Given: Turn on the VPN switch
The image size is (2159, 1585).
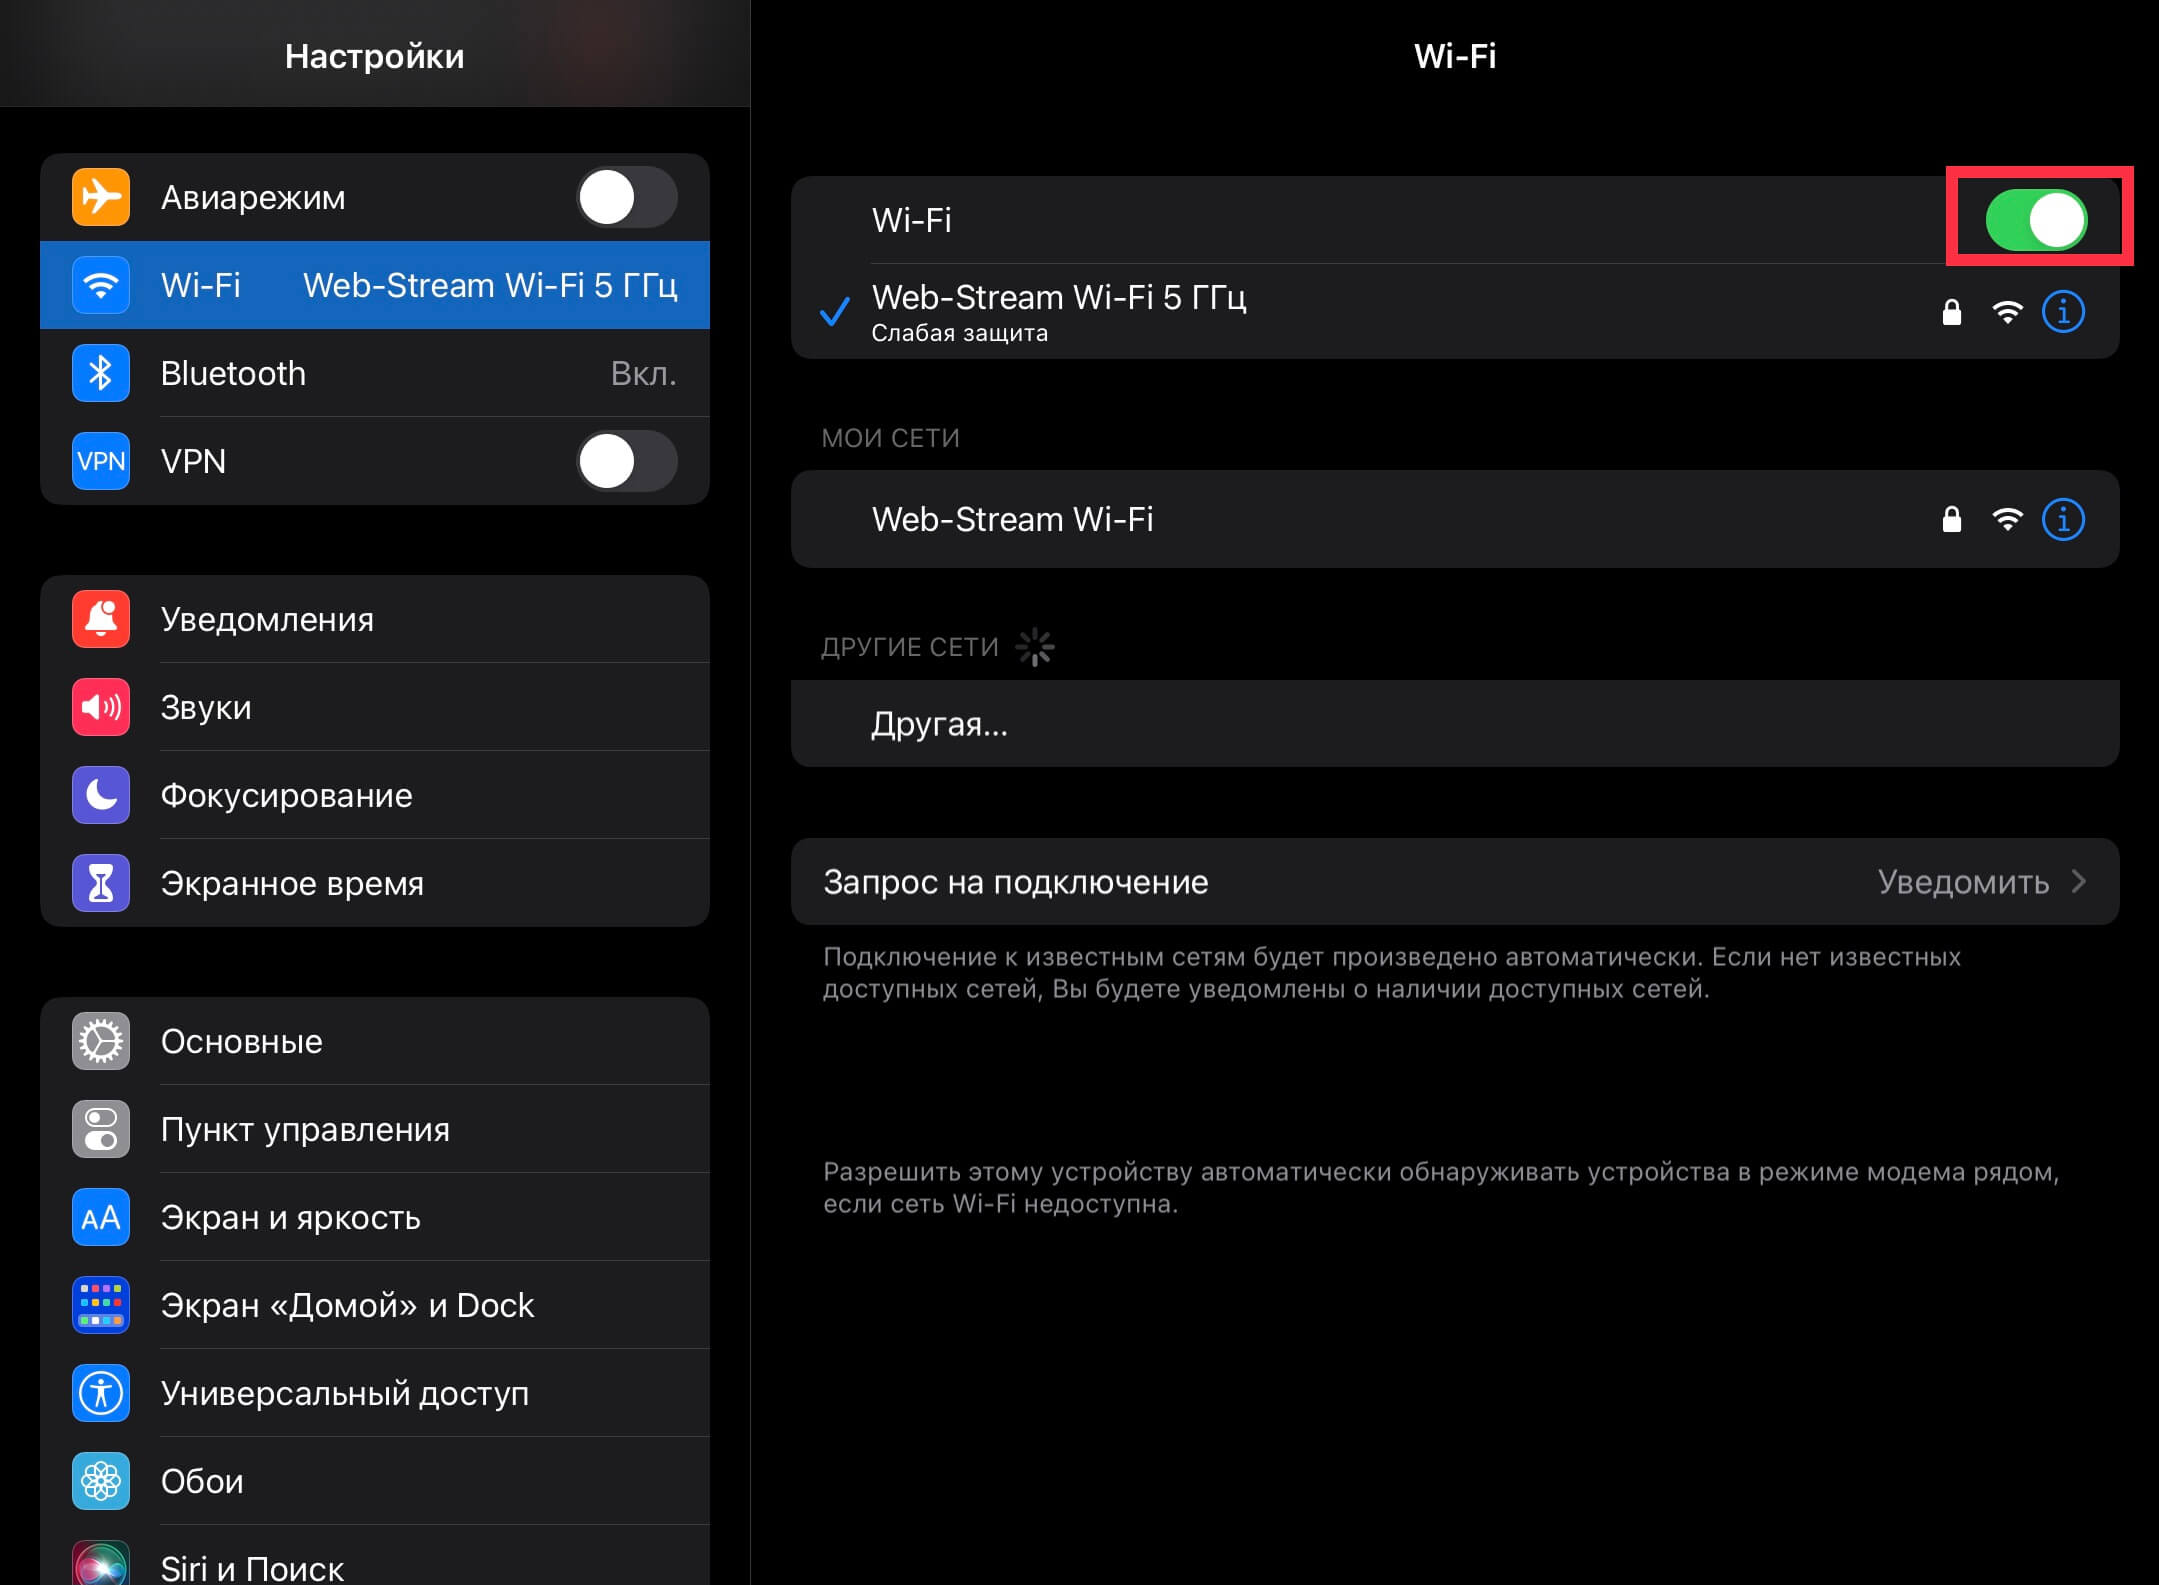Looking at the screenshot, I should point(626,461).
